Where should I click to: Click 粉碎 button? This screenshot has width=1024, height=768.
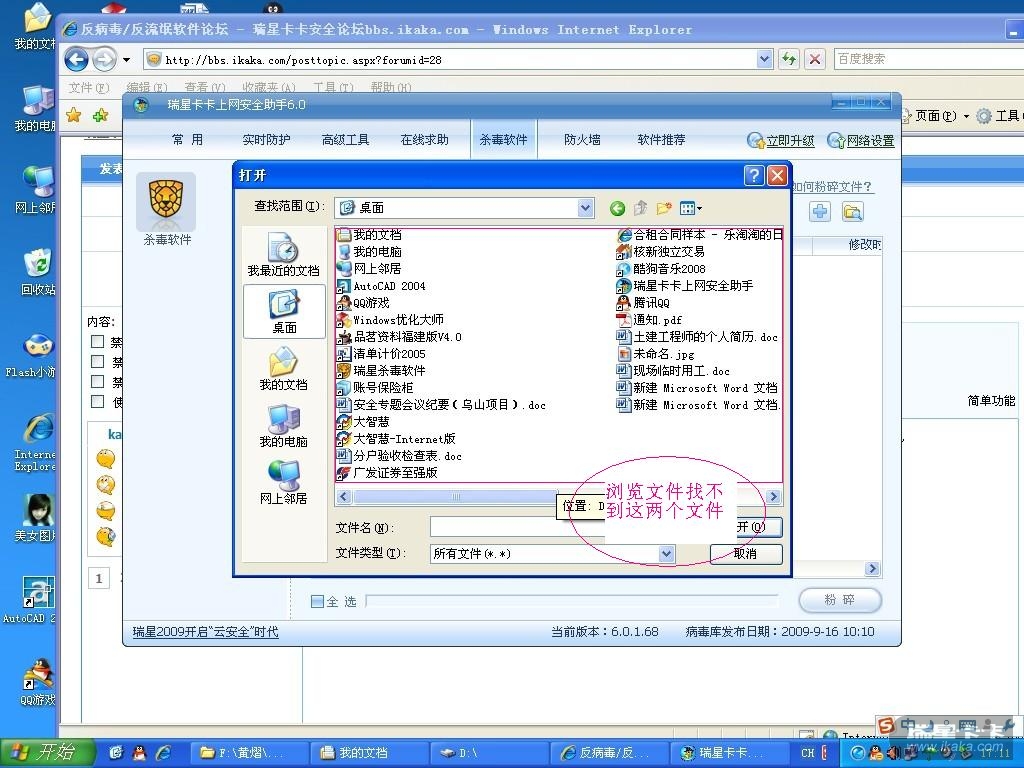pyautogui.click(x=840, y=600)
